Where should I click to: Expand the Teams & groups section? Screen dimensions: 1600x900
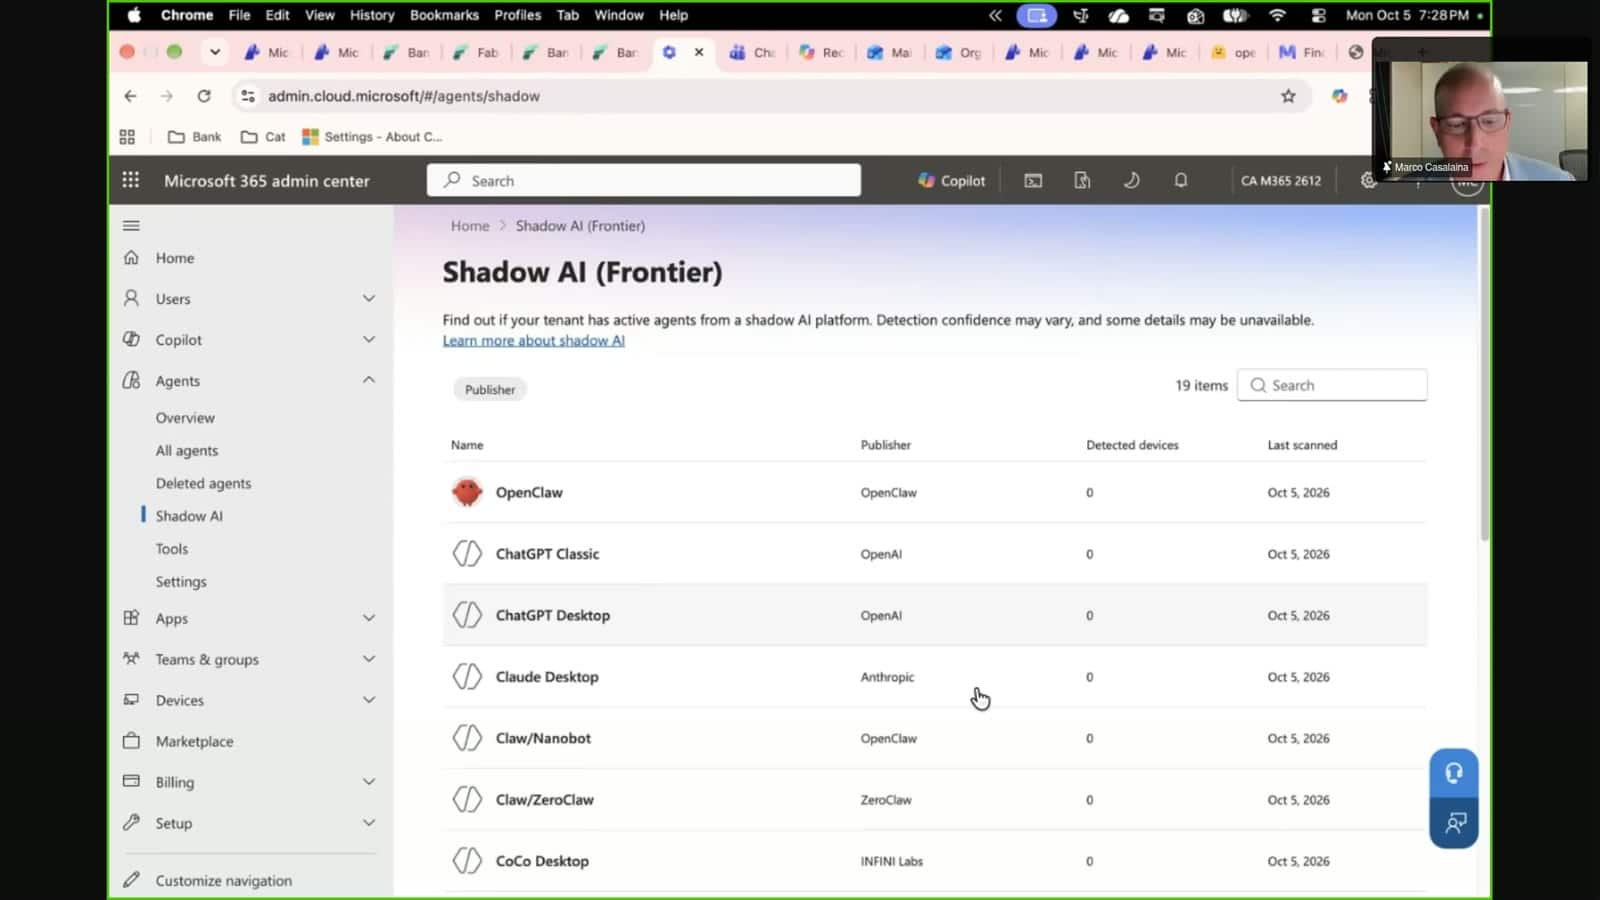tap(369, 659)
